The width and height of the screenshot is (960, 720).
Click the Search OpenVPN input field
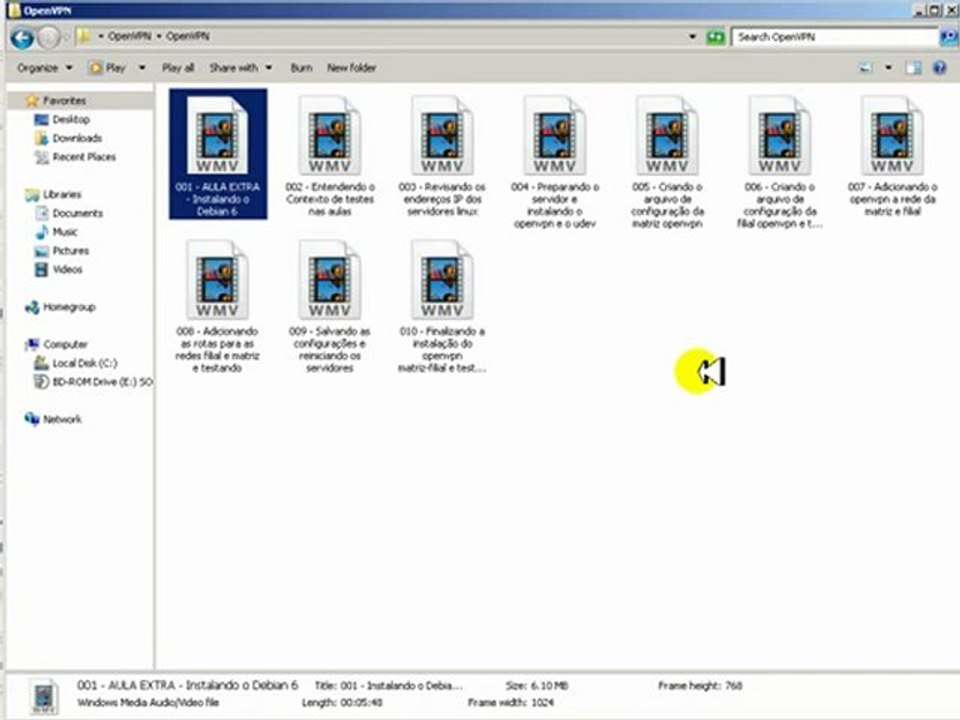836,37
